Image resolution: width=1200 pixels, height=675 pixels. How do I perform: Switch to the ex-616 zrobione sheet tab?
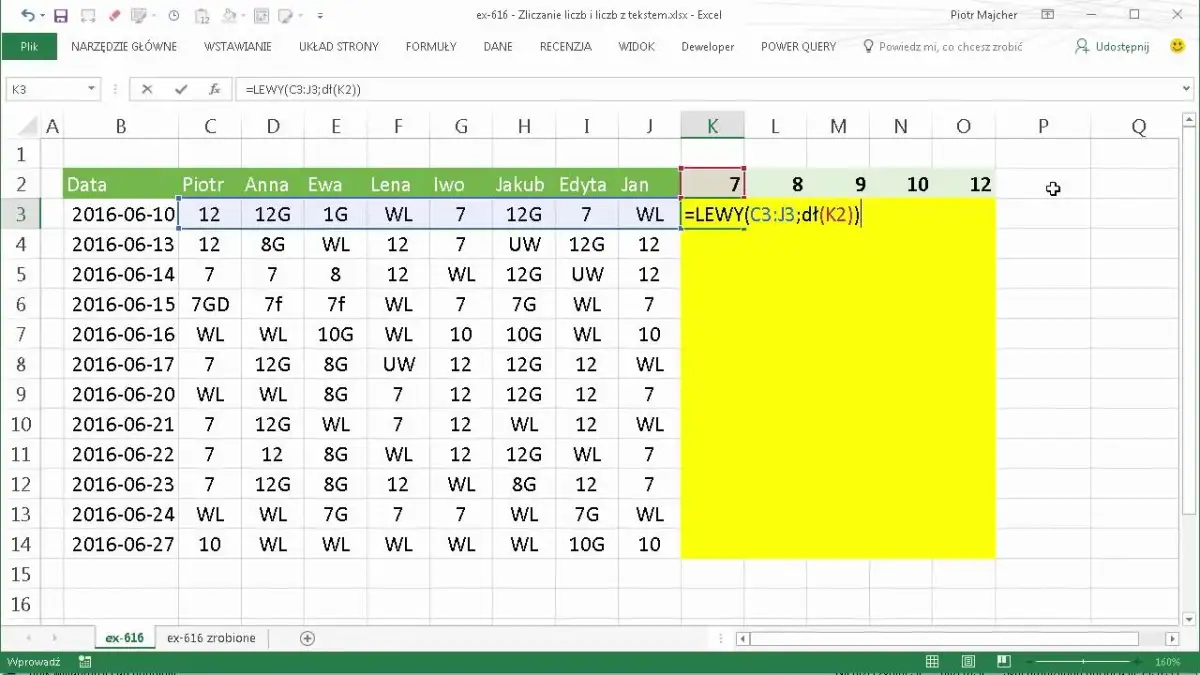[x=210, y=637]
